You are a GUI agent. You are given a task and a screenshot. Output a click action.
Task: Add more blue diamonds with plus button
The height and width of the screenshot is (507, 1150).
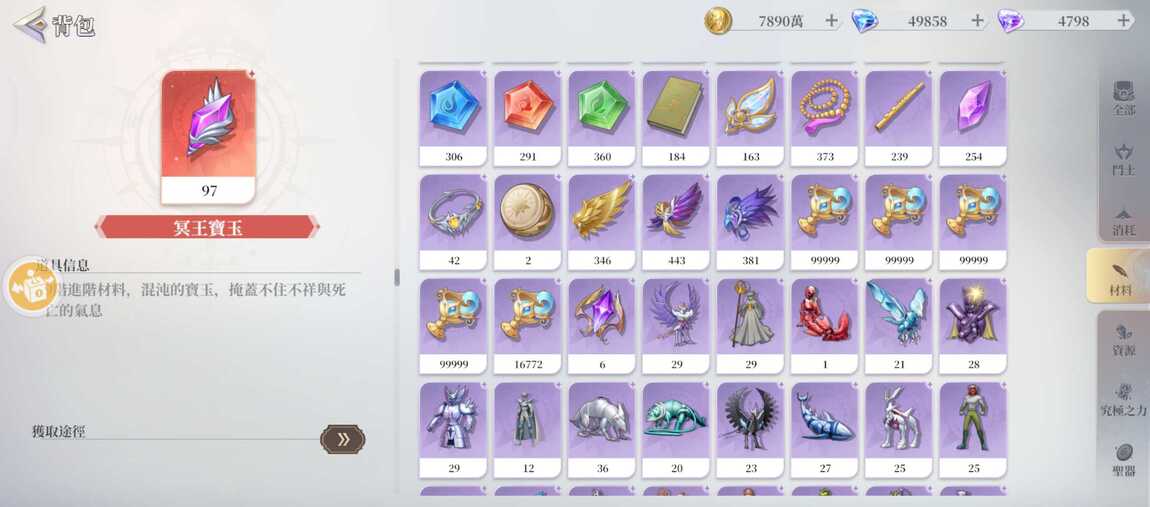click(x=977, y=21)
